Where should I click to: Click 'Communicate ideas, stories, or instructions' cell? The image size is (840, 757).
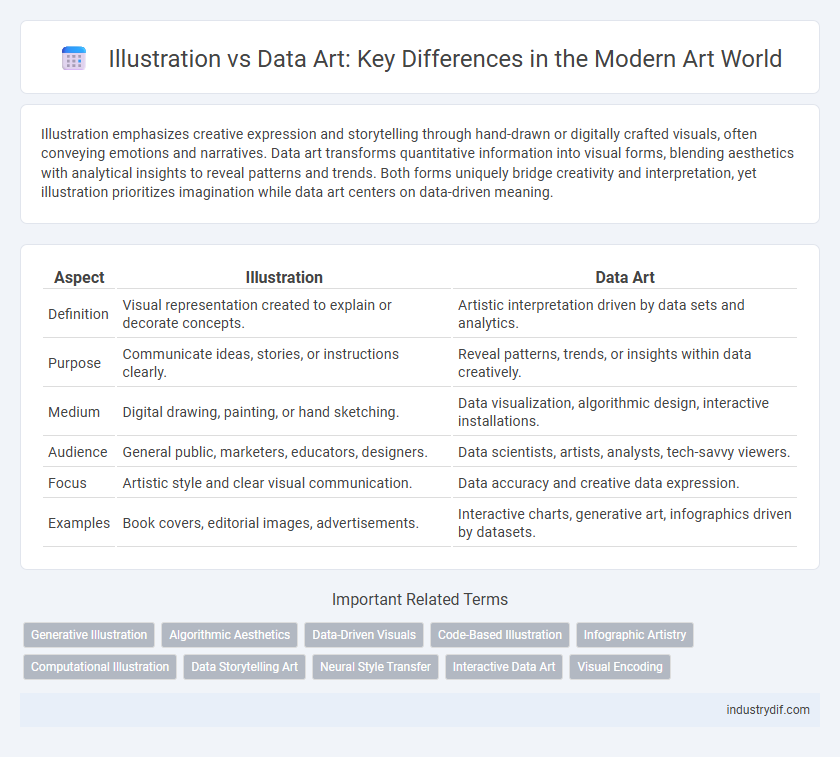pyautogui.click(x=284, y=363)
